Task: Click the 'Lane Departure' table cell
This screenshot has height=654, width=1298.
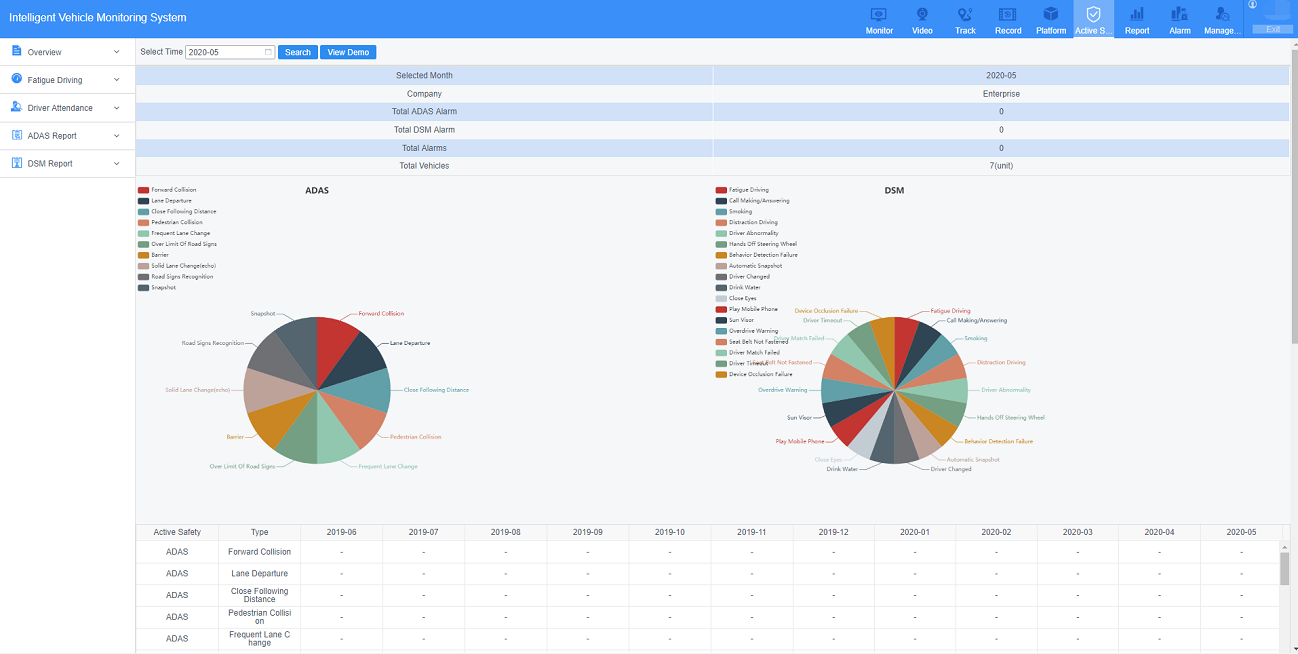Action: point(259,574)
